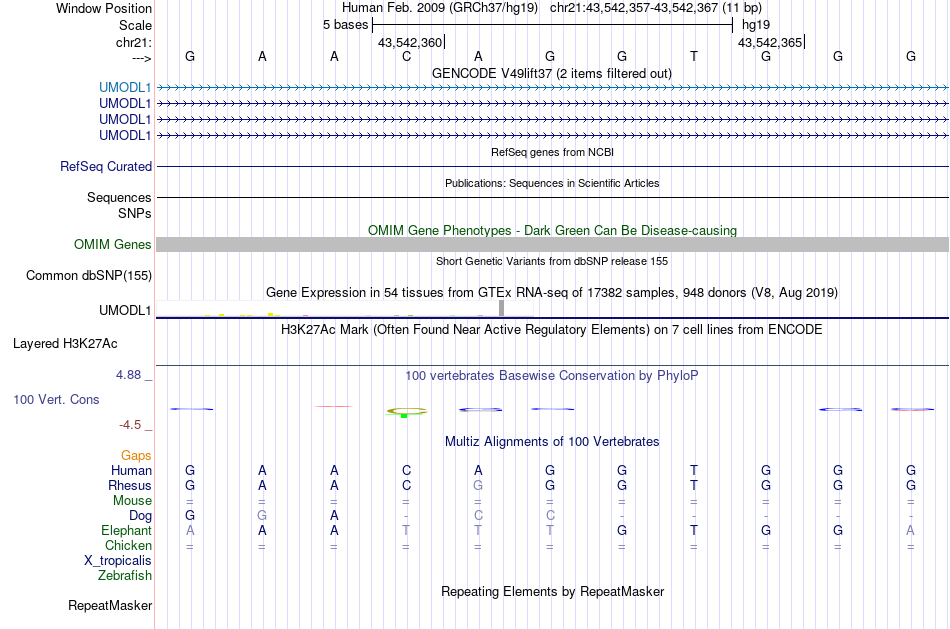Click the green PhyloP bar under base C
950x629 pixels.
(x=404, y=416)
